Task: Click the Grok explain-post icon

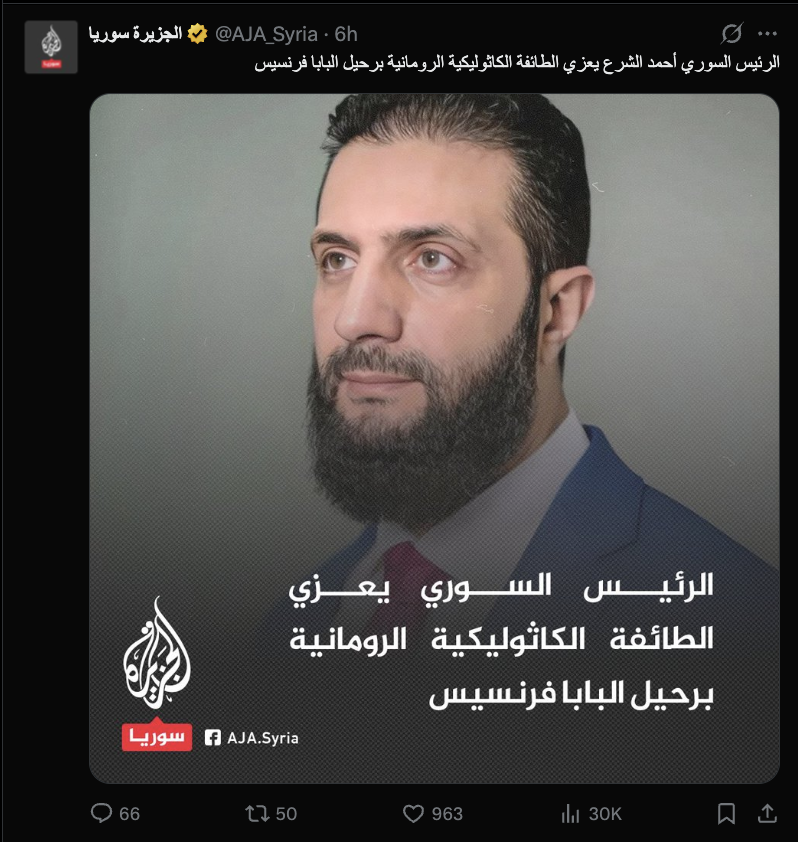Action: (x=732, y=33)
